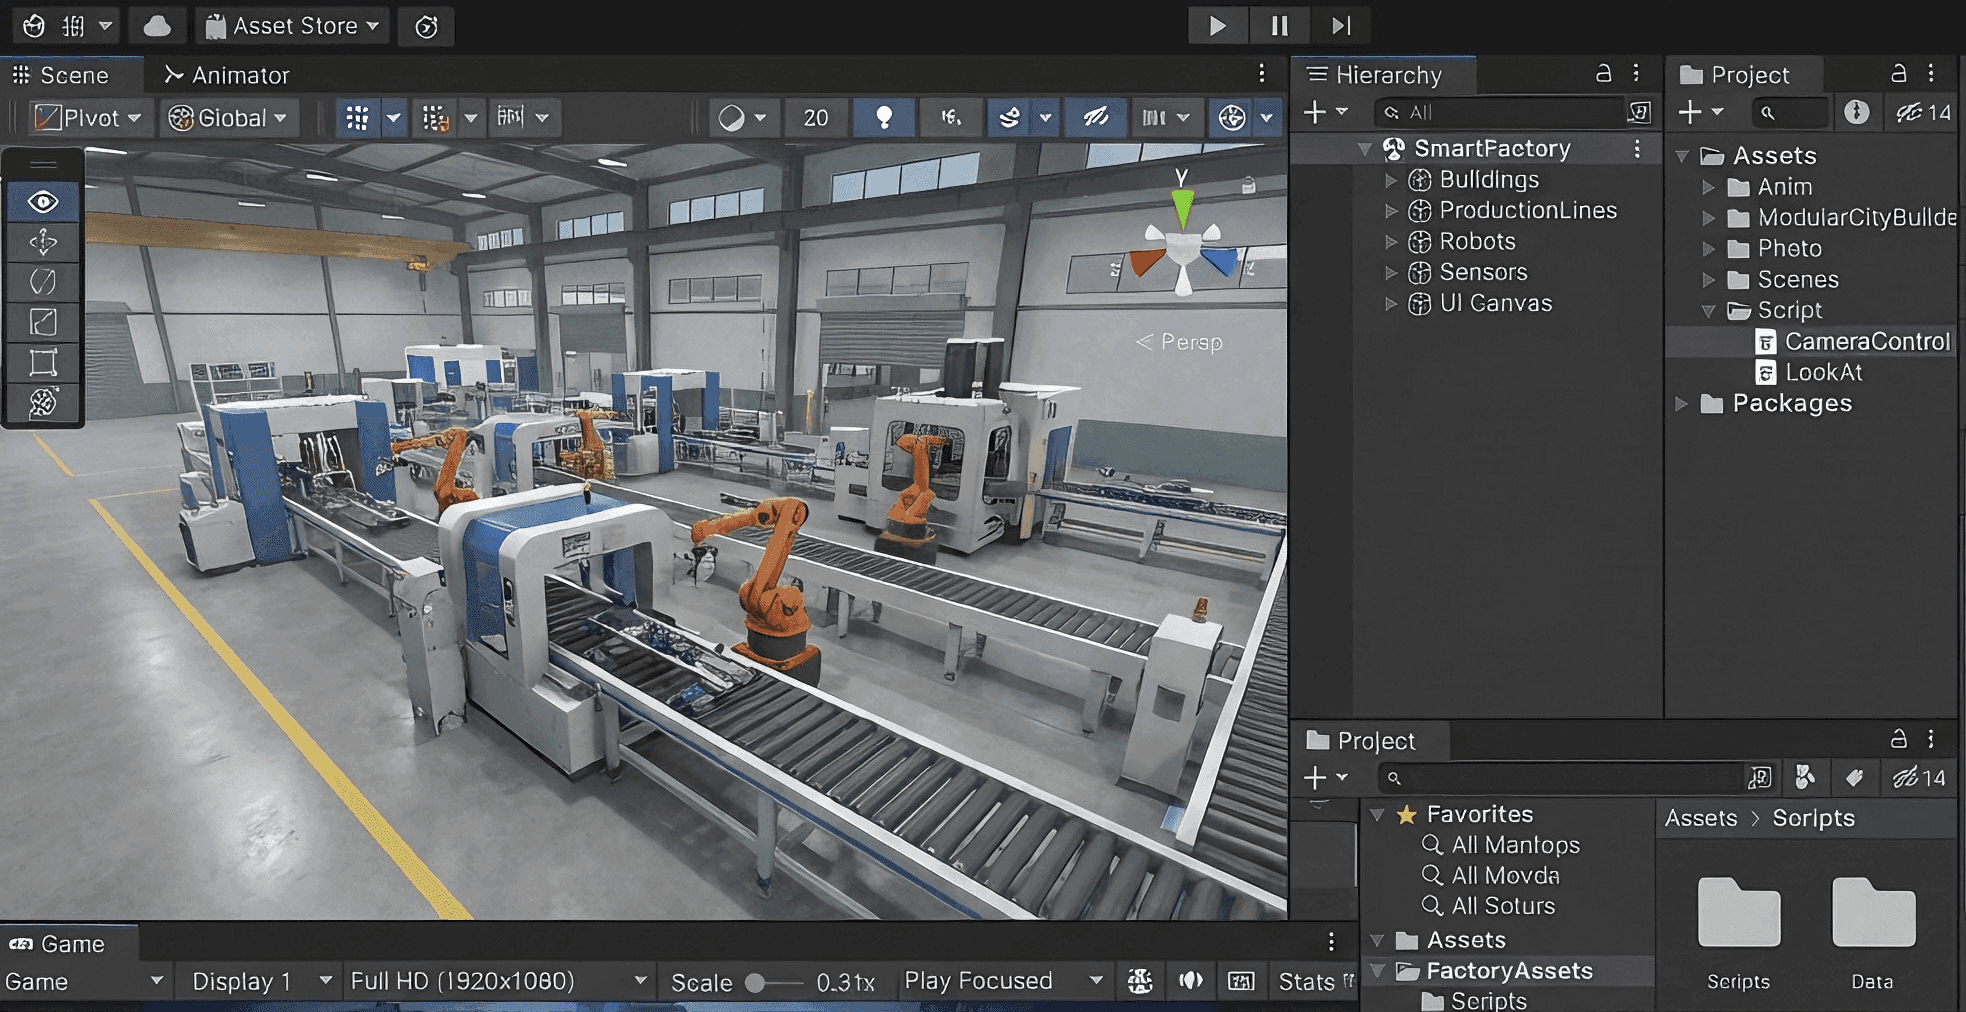
Task: Click the Pause button
Action: point(1279,26)
